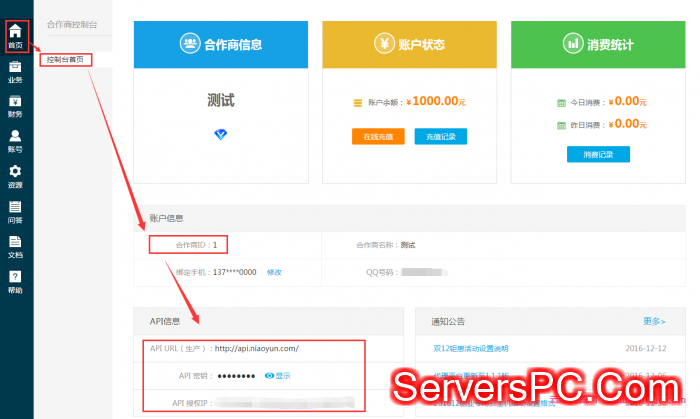Open the 文档 documents sidebar icon
Image resolution: width=700 pixels, height=419 pixels.
click(15, 246)
